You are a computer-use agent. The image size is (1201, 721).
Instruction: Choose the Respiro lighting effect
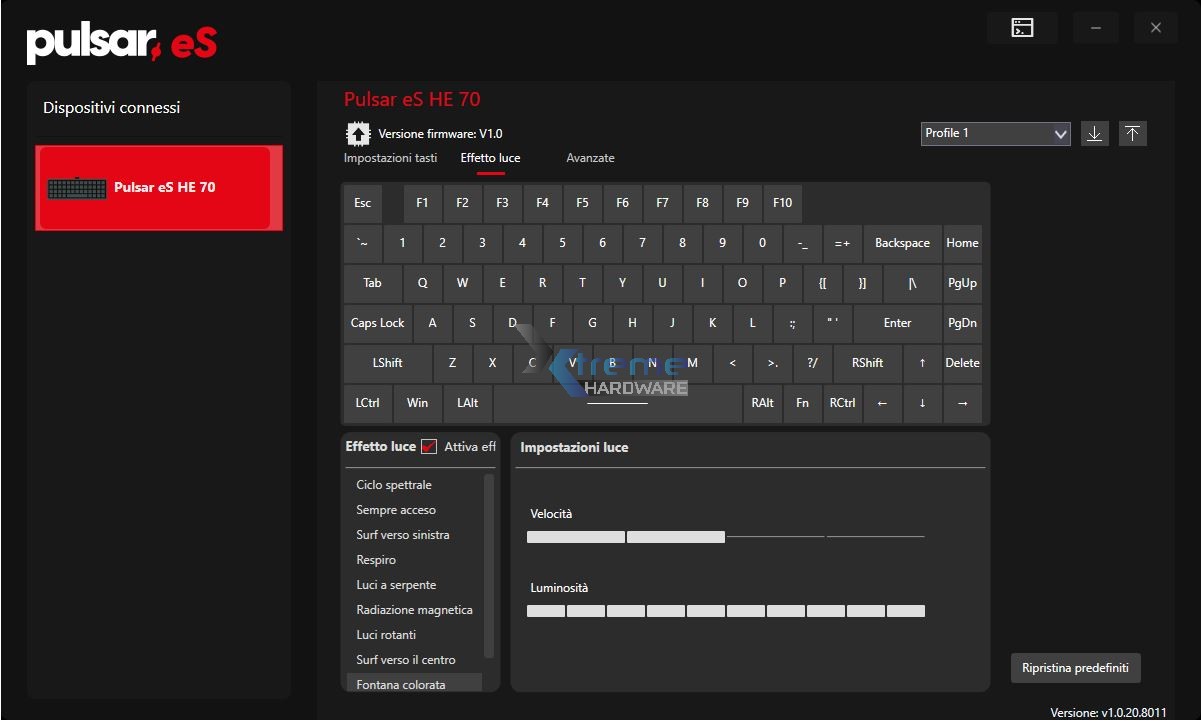(376, 560)
